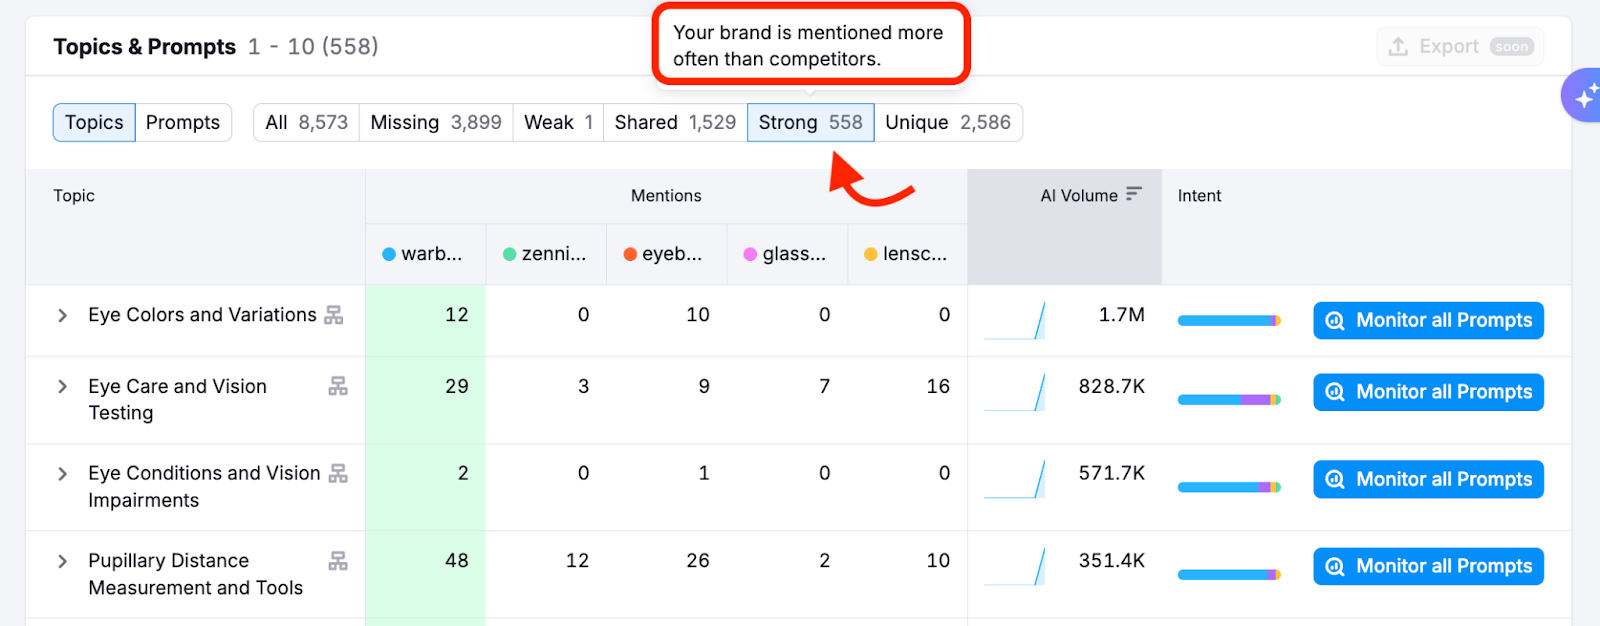Switch to the Topics view toggle
This screenshot has width=1600, height=626.
[x=94, y=123]
